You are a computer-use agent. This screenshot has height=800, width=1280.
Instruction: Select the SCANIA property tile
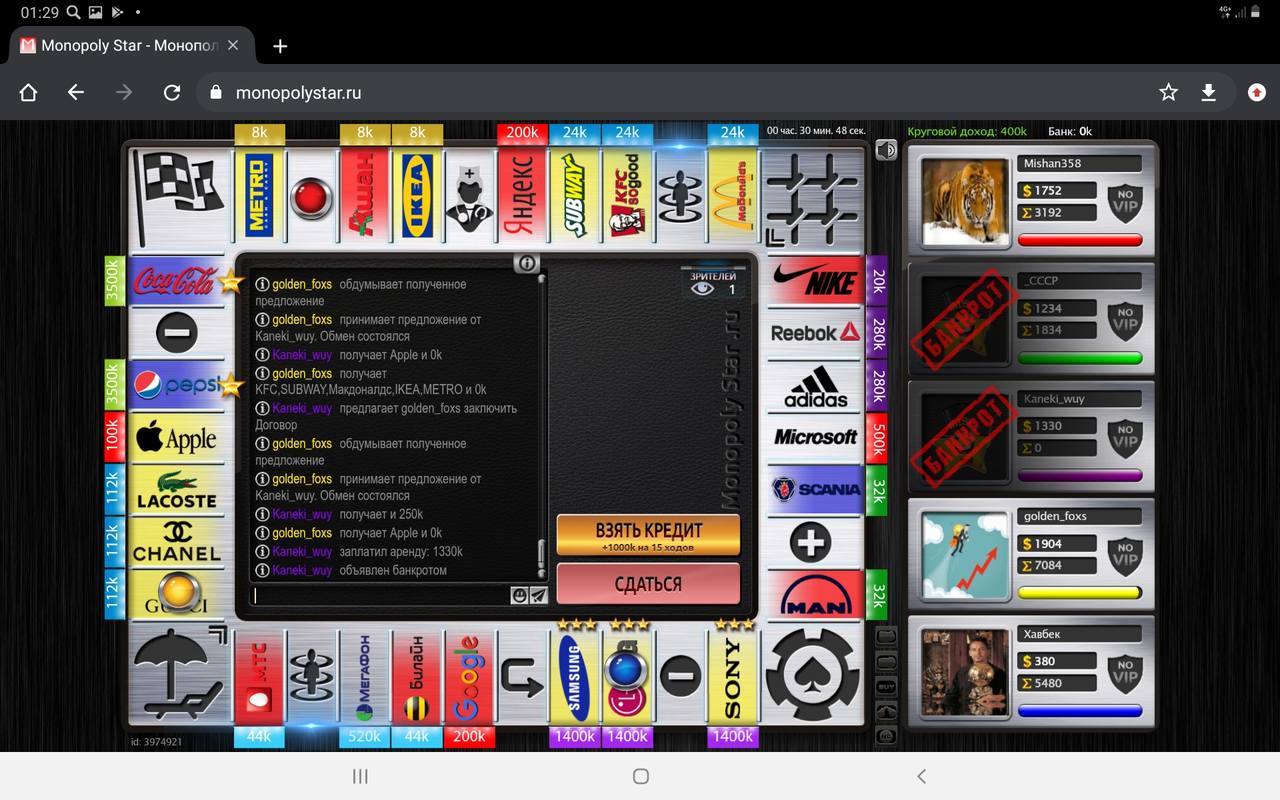pos(816,490)
